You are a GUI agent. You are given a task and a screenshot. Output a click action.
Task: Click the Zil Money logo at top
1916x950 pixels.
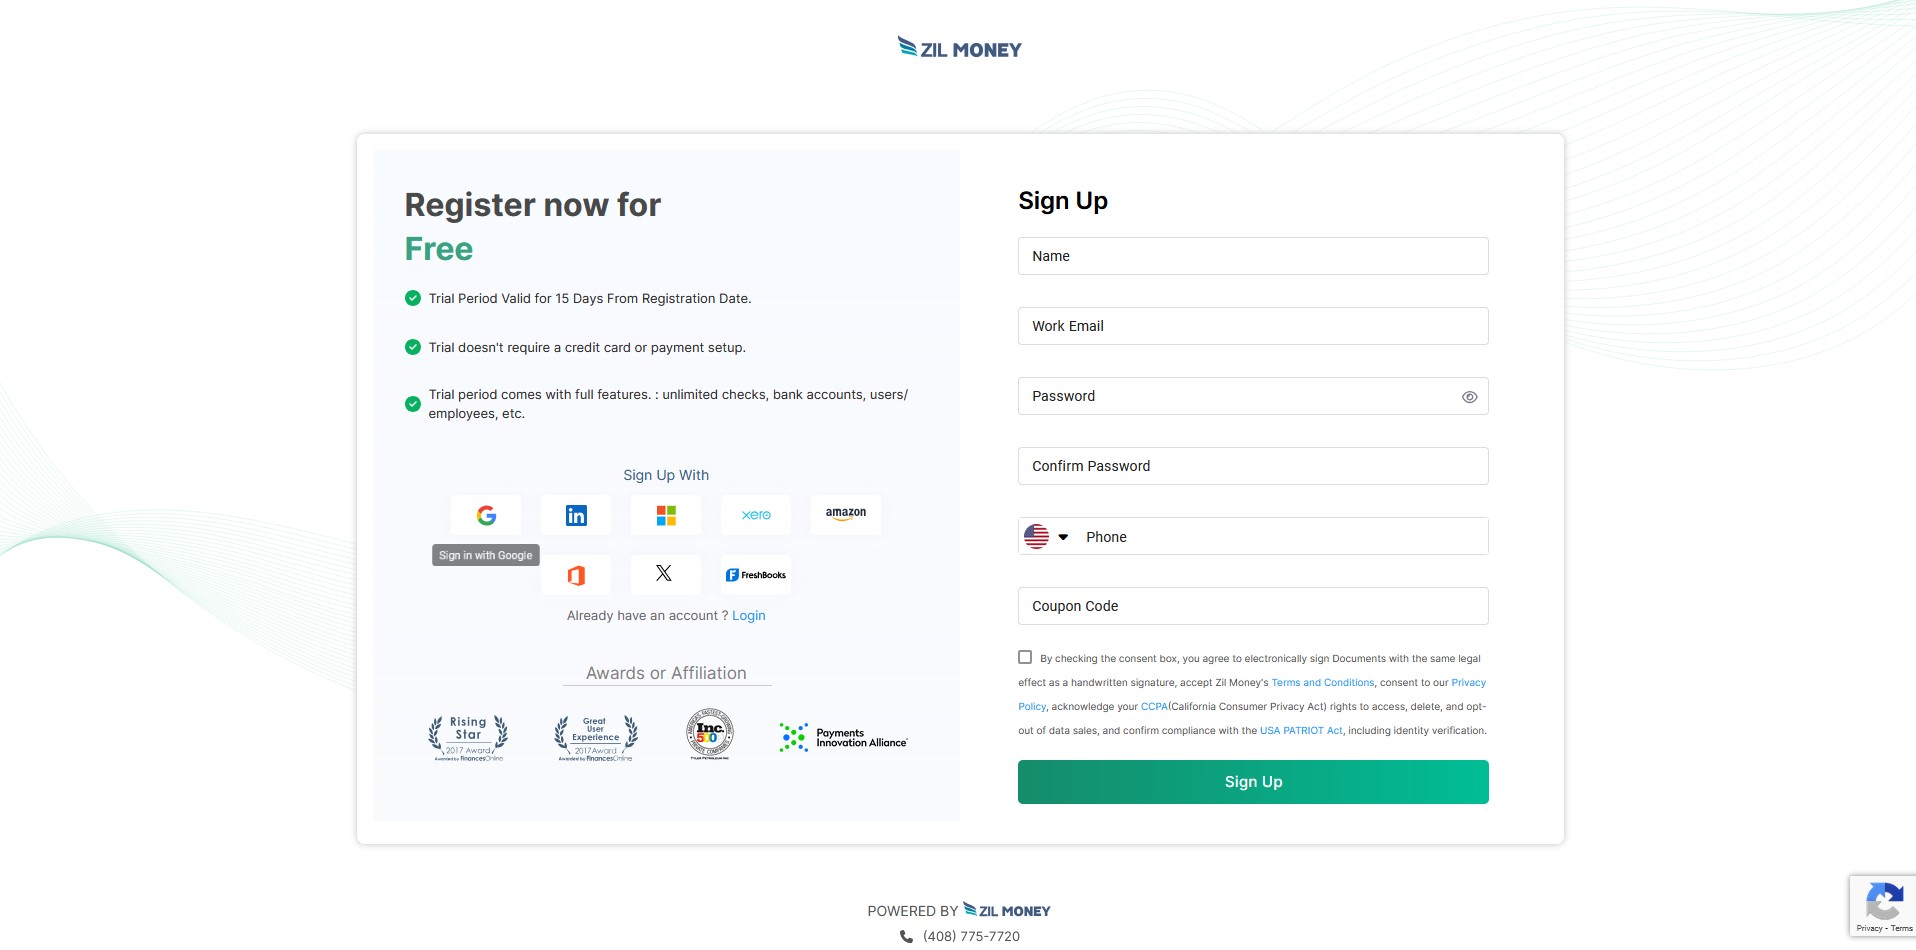point(959,48)
